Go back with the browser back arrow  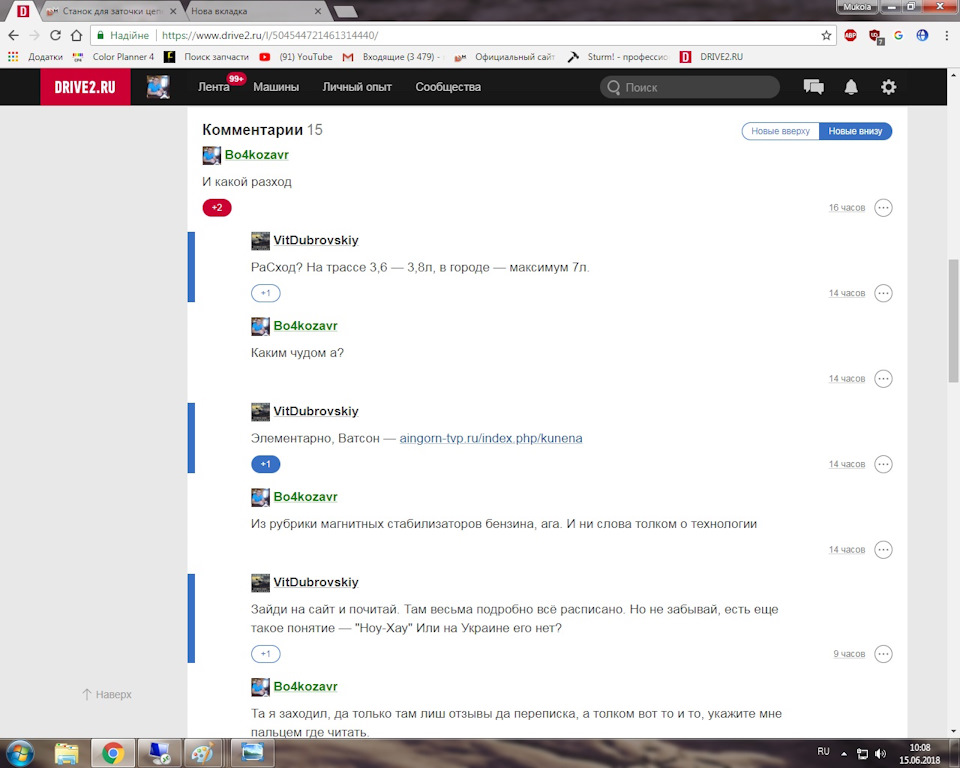13,36
